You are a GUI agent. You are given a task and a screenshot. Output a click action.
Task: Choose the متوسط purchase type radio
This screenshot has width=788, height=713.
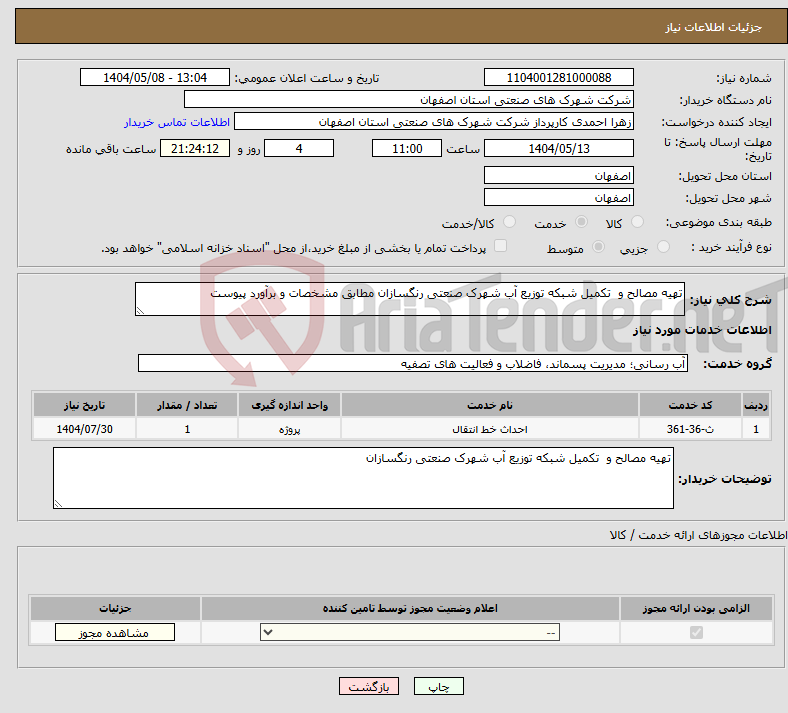pos(598,246)
